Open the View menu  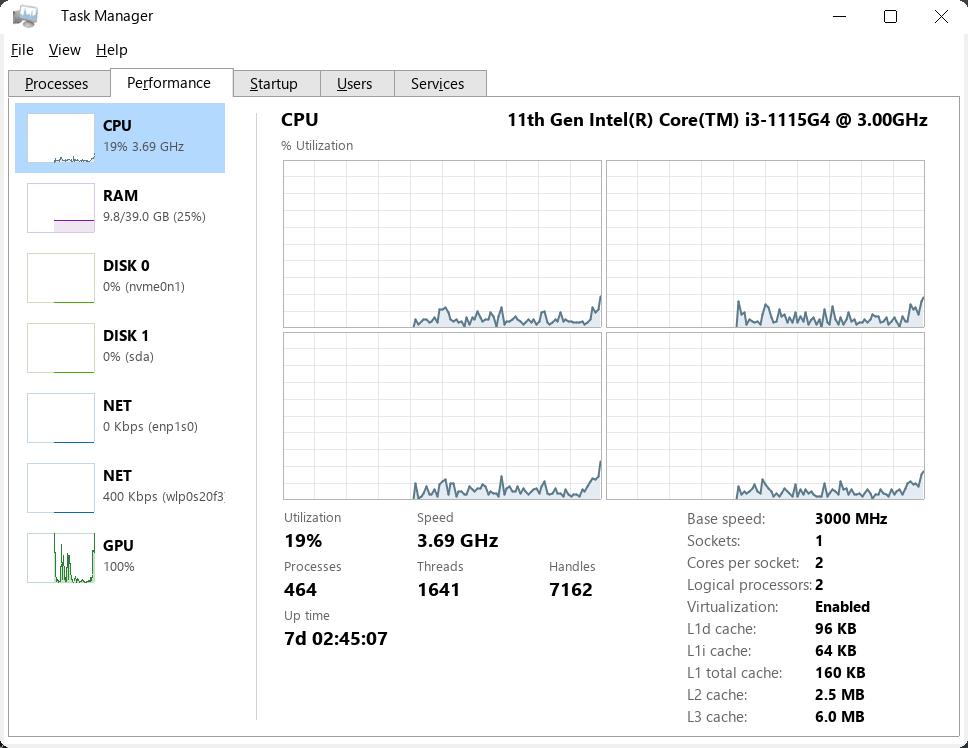65,50
